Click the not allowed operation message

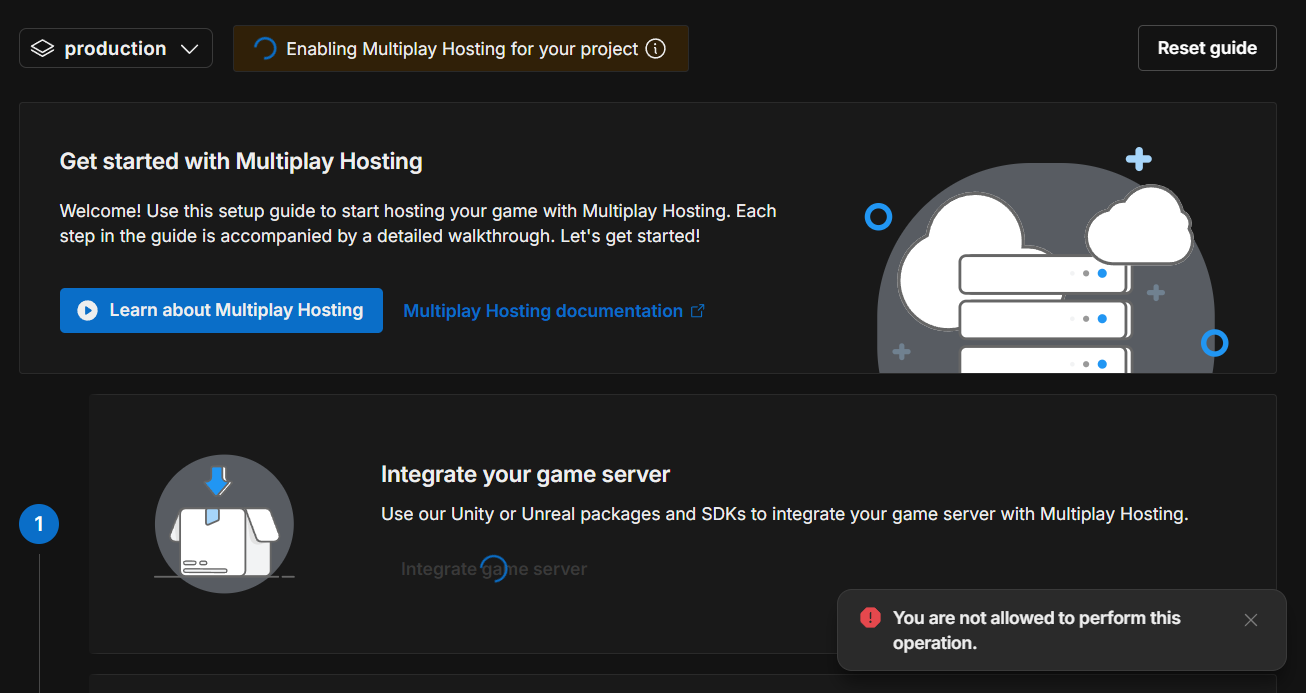coord(1036,630)
